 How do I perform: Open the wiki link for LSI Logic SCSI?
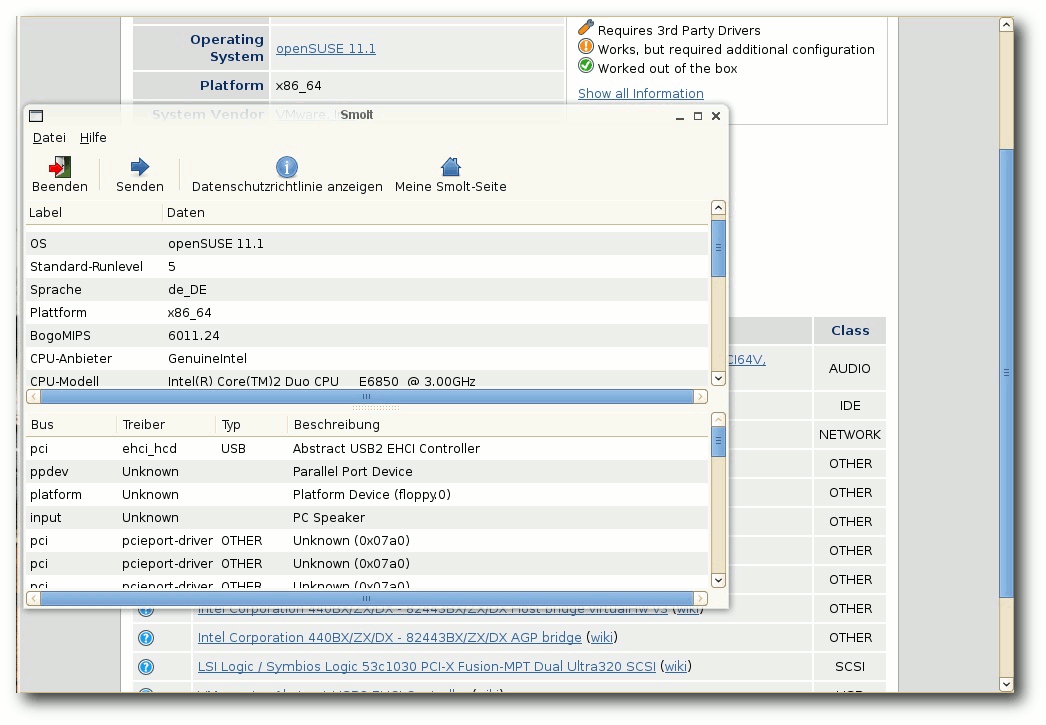pos(675,666)
